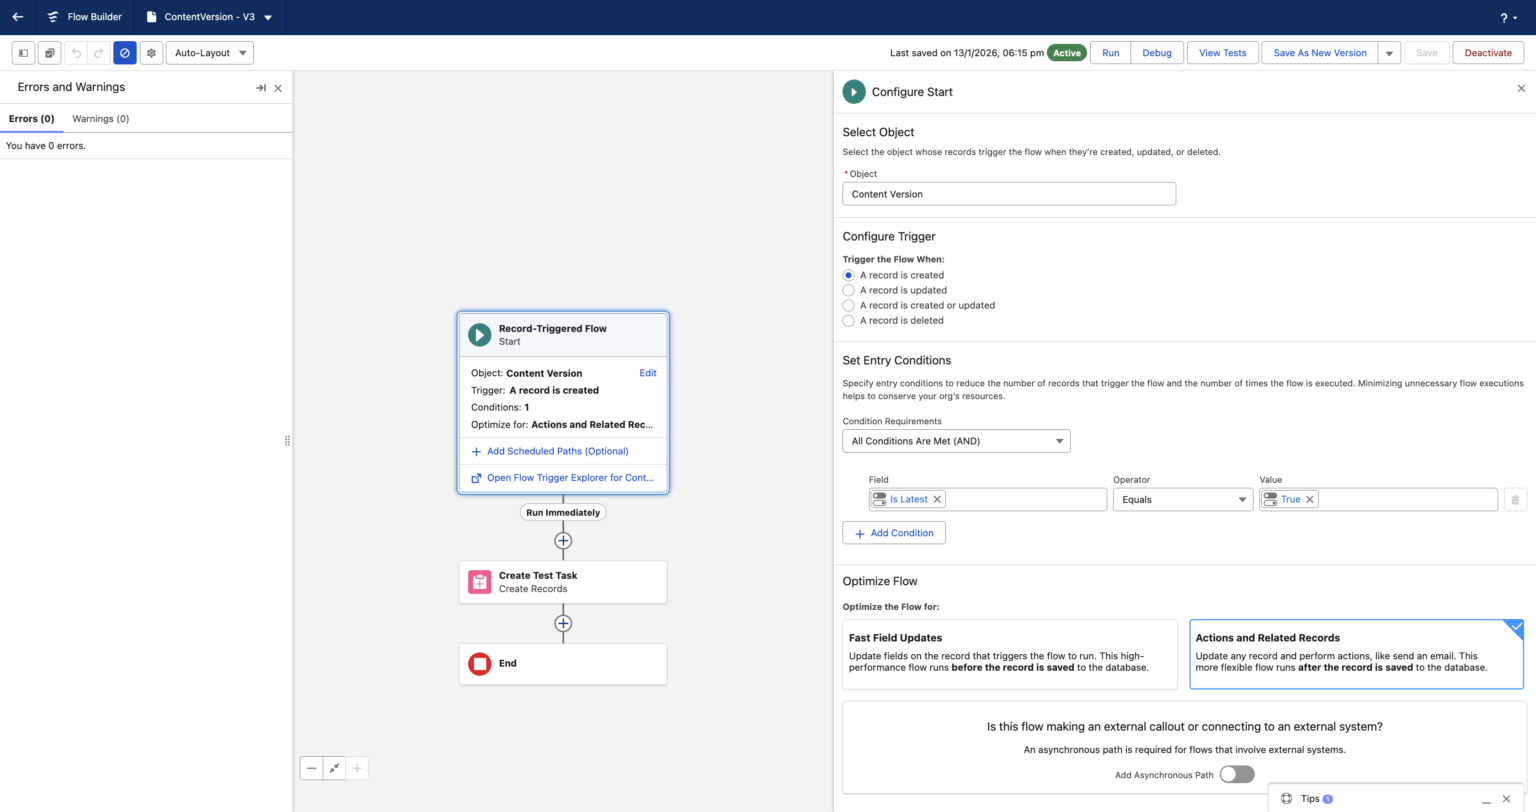Open the Save As New Version arrow menu
1536x812 pixels.
(x=1389, y=53)
